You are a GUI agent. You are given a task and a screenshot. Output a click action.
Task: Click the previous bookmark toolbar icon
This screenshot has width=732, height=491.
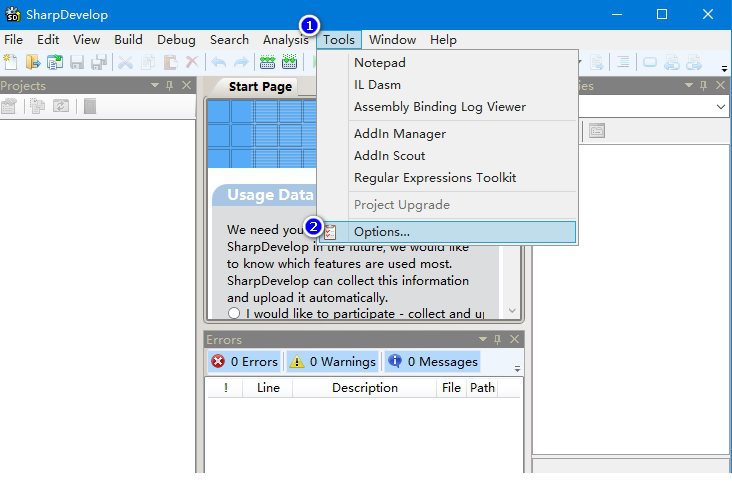point(672,62)
